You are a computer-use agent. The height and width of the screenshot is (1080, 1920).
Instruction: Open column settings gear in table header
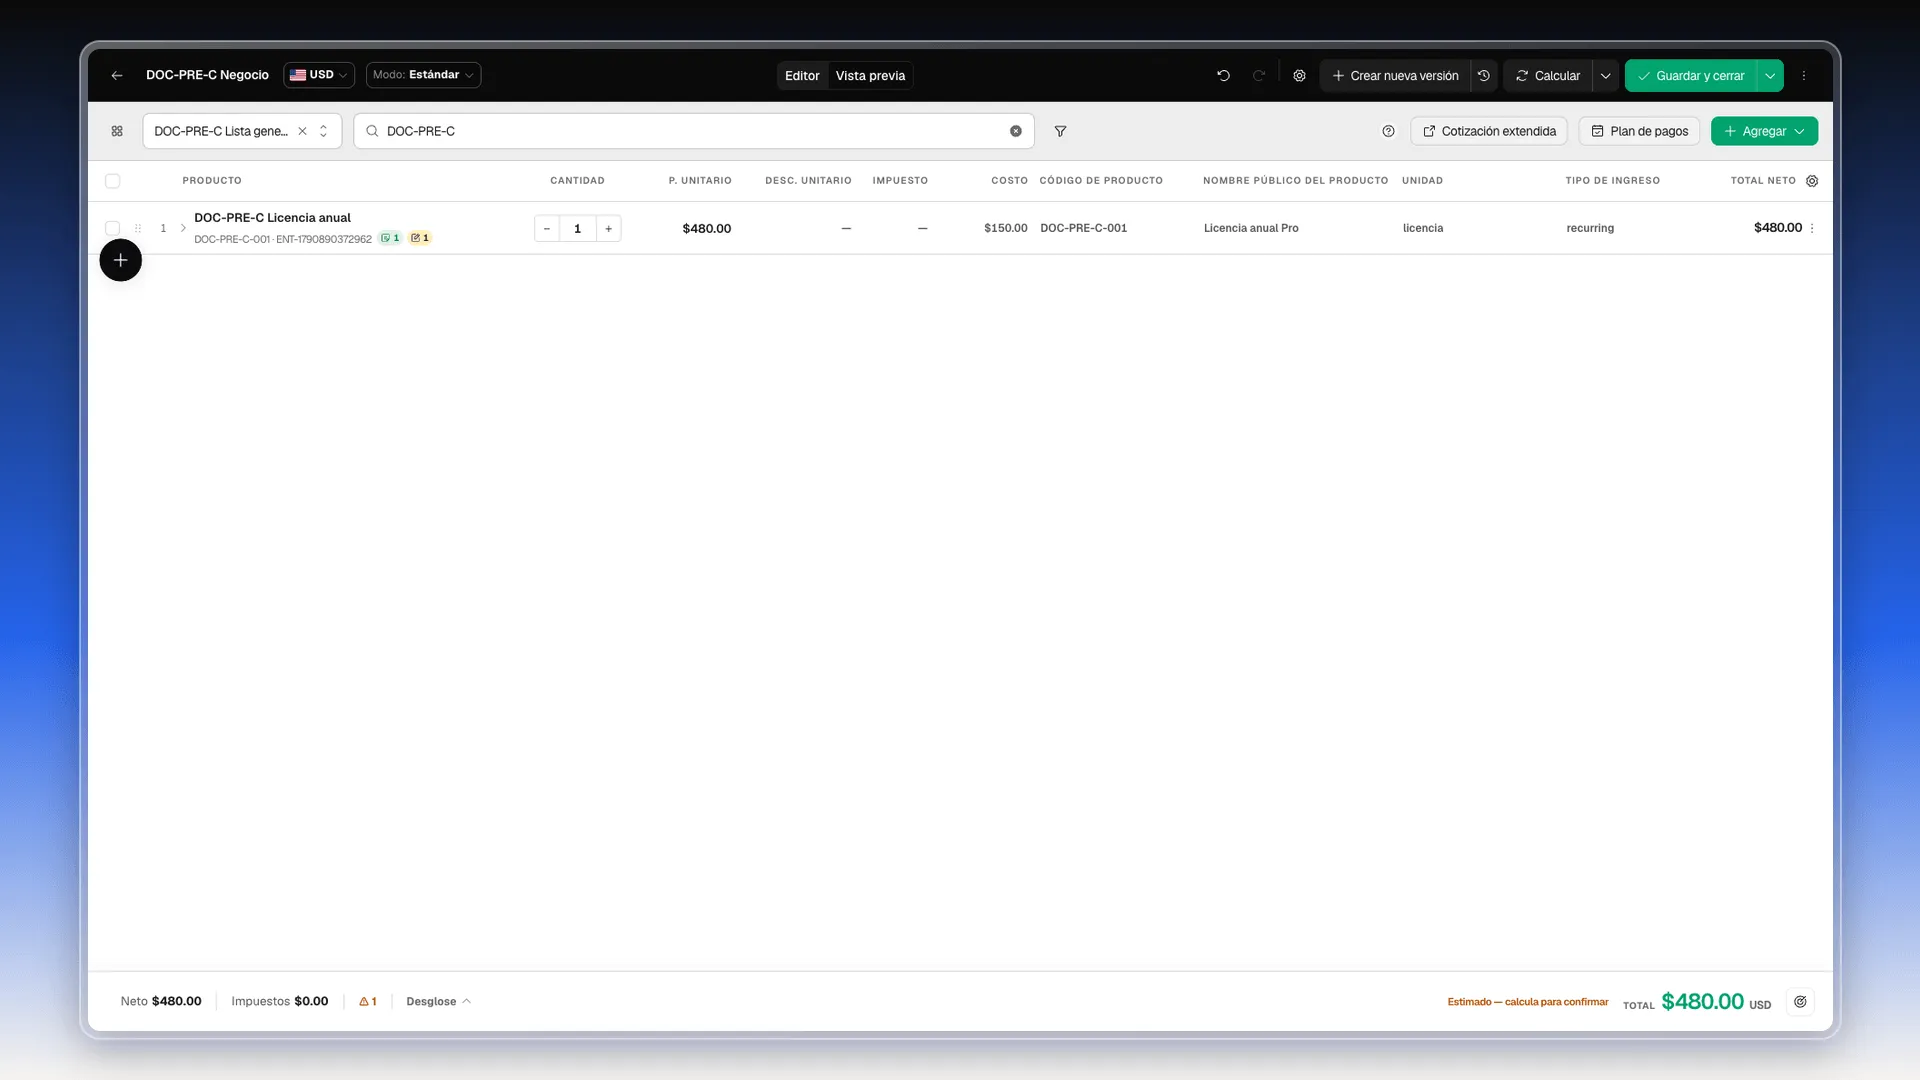click(x=1812, y=181)
